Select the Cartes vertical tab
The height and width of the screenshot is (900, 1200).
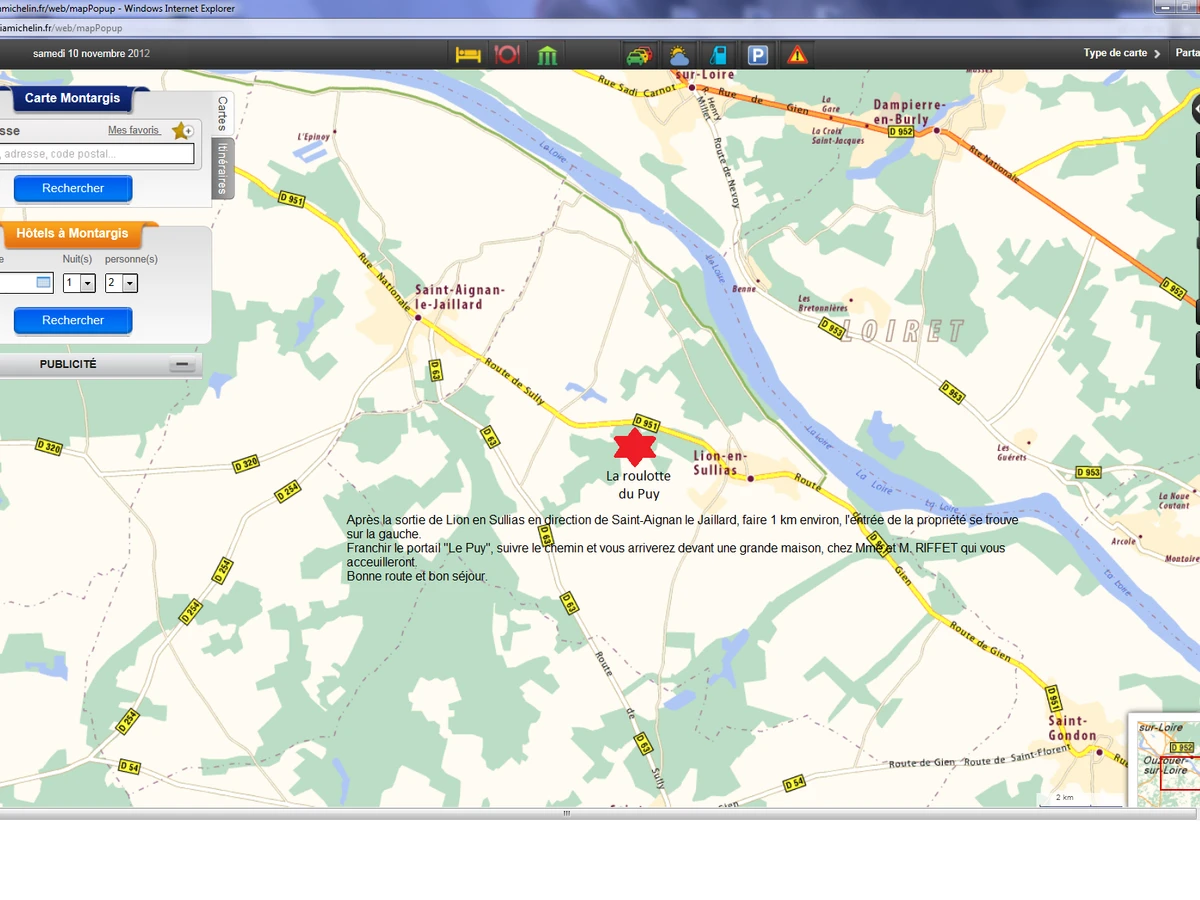(x=223, y=112)
